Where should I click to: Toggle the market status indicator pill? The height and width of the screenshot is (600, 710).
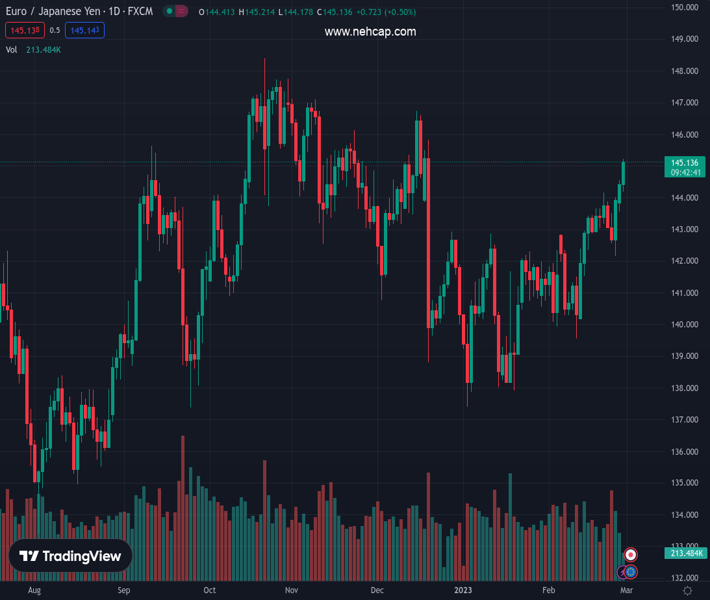click(176, 12)
